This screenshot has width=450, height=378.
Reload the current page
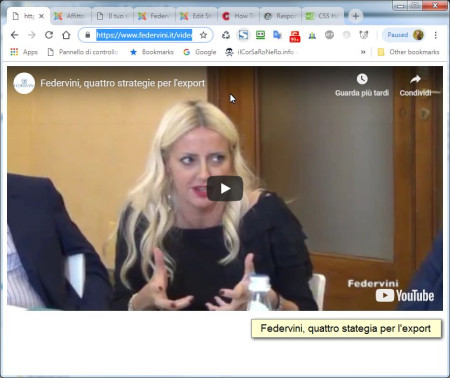tap(49, 35)
